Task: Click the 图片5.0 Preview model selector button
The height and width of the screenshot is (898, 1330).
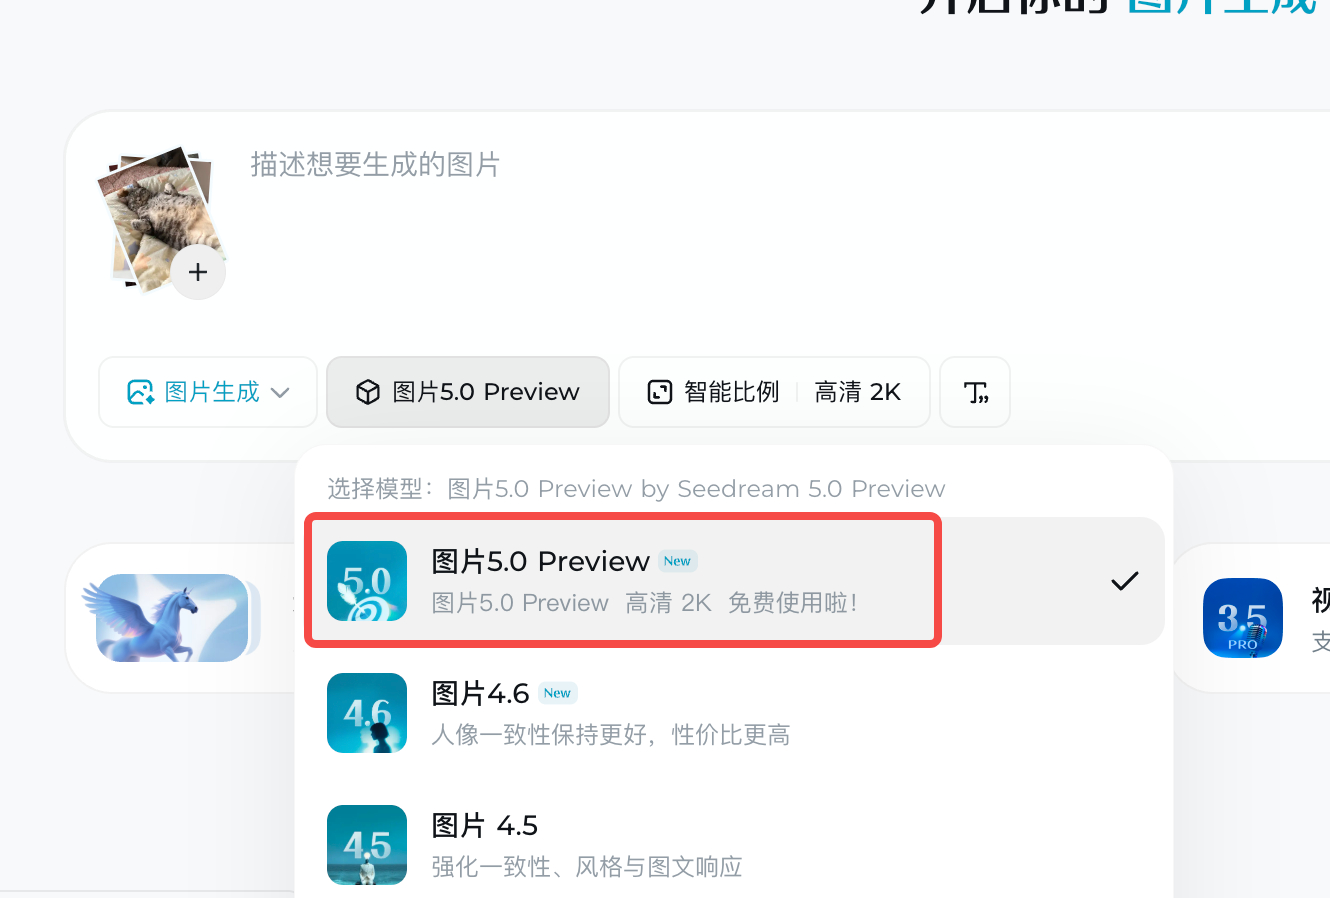Action: pyautogui.click(x=468, y=392)
